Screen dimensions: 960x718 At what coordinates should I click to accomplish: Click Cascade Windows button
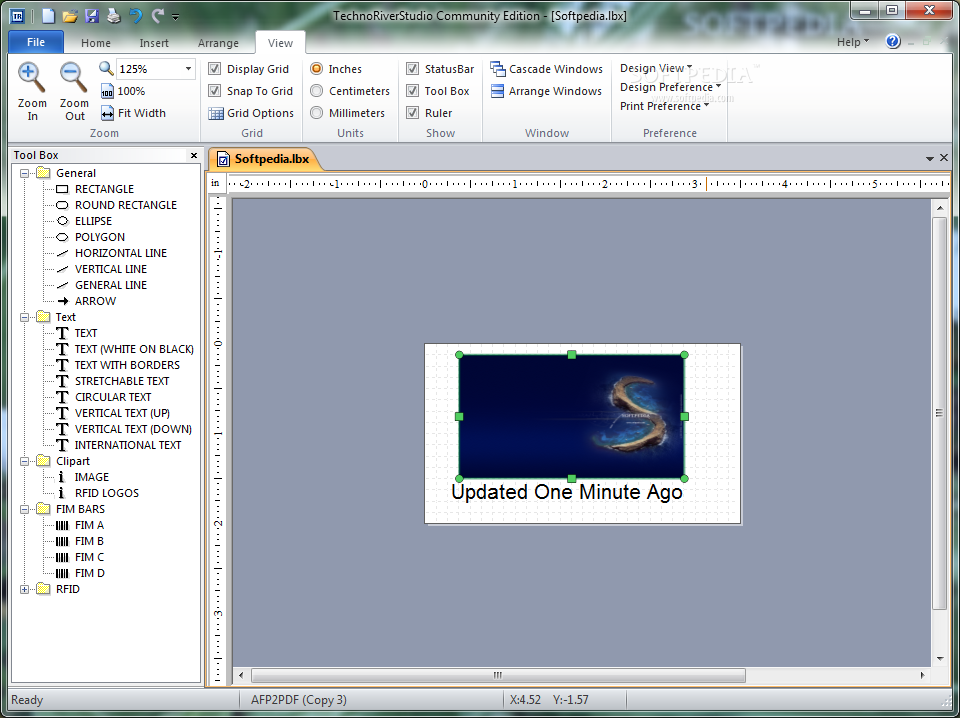coord(546,69)
